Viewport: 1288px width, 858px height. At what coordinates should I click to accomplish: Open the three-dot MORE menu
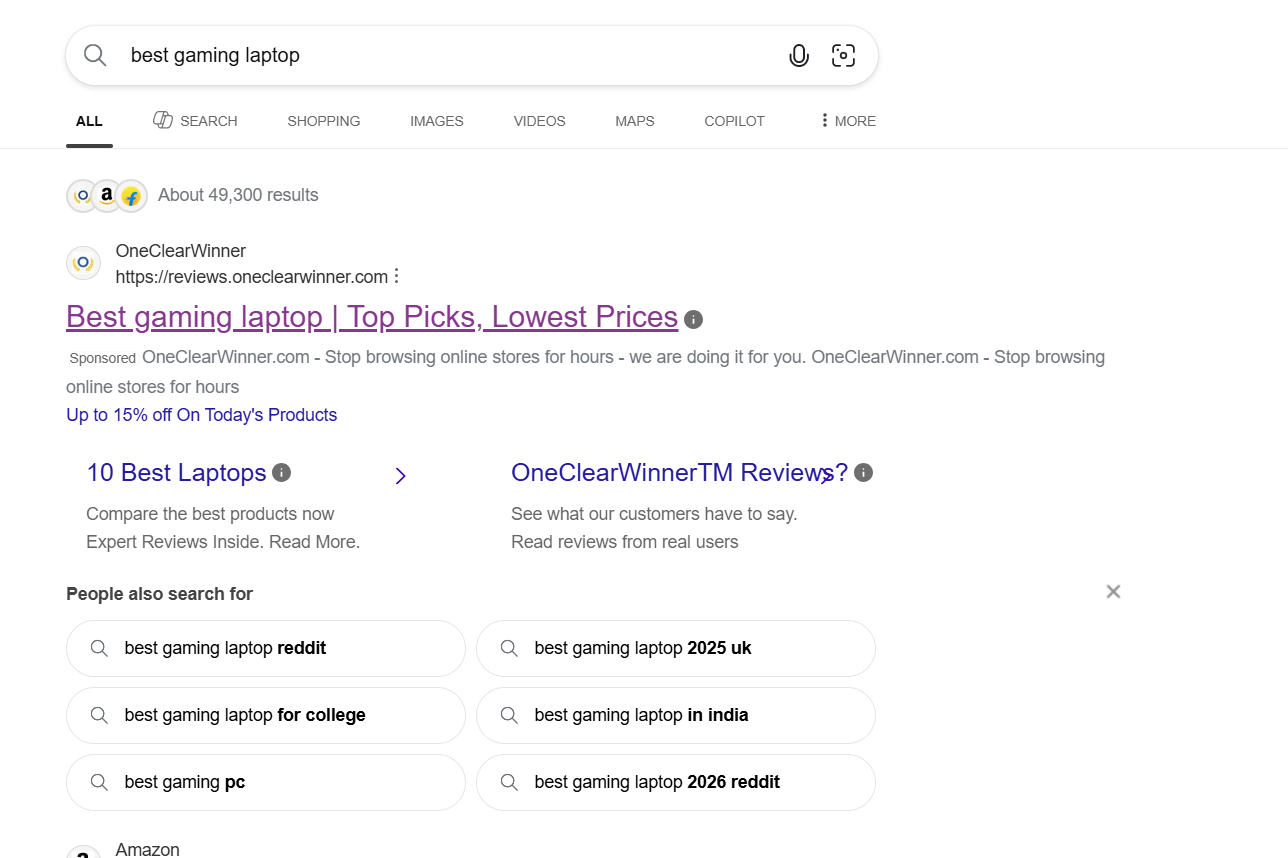point(848,121)
